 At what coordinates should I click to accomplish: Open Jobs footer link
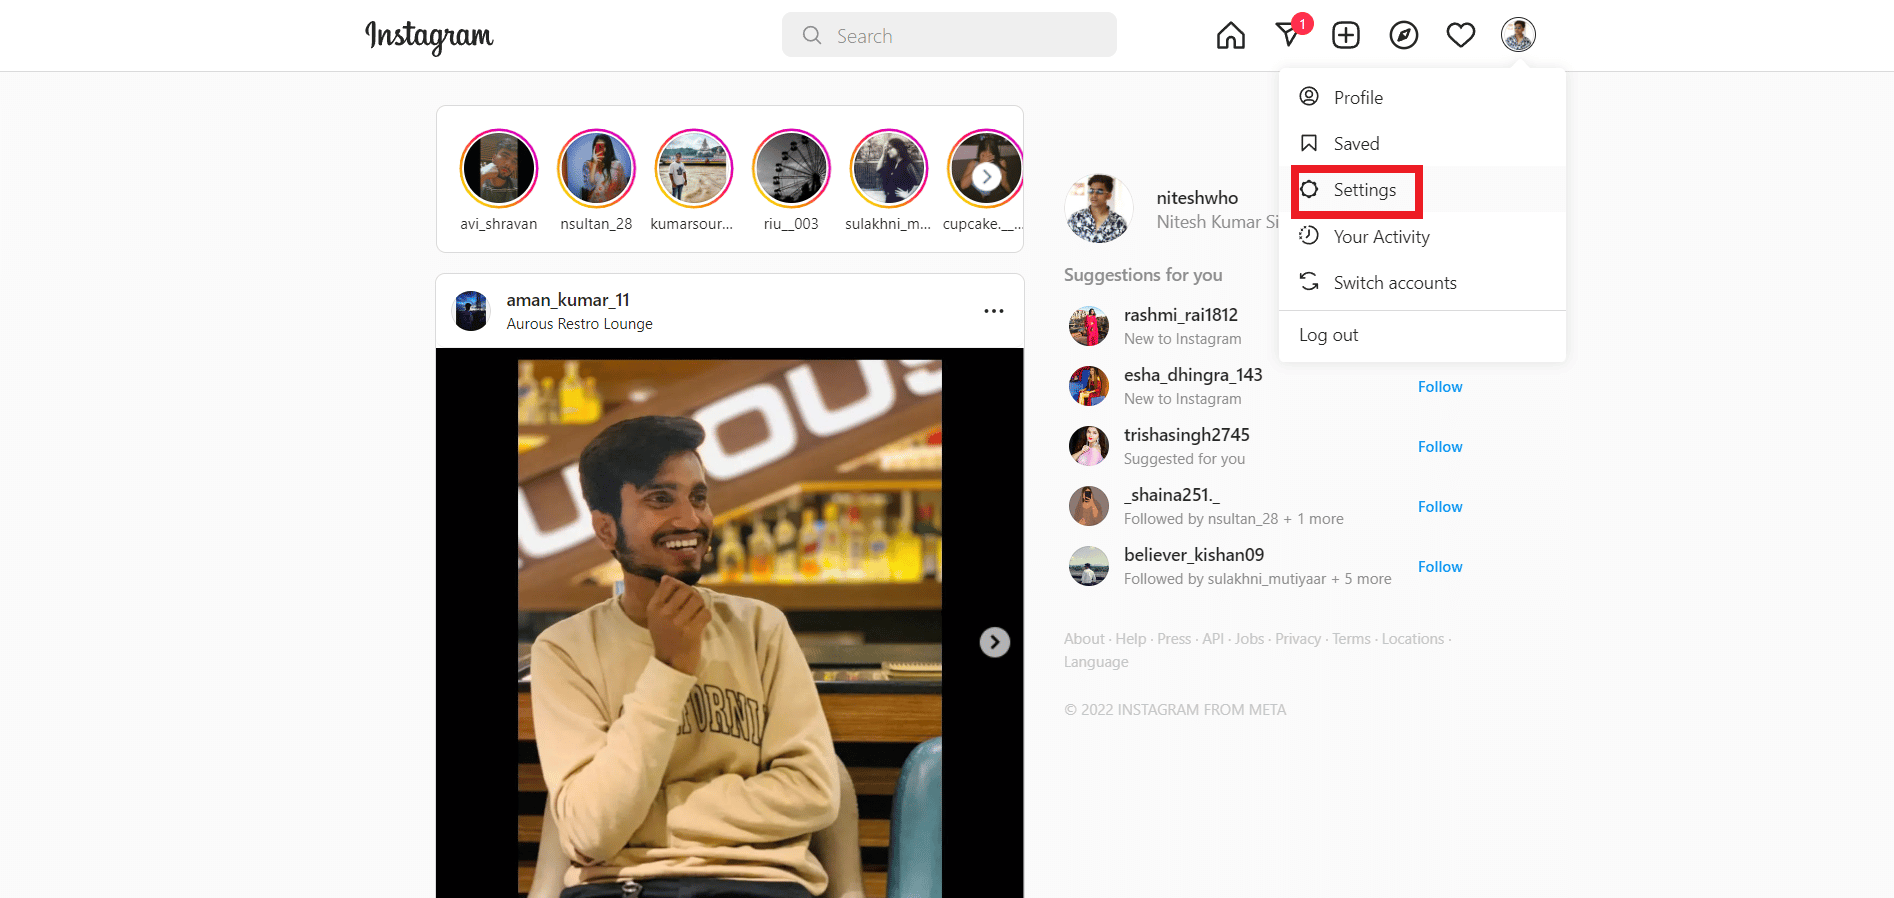pos(1250,639)
